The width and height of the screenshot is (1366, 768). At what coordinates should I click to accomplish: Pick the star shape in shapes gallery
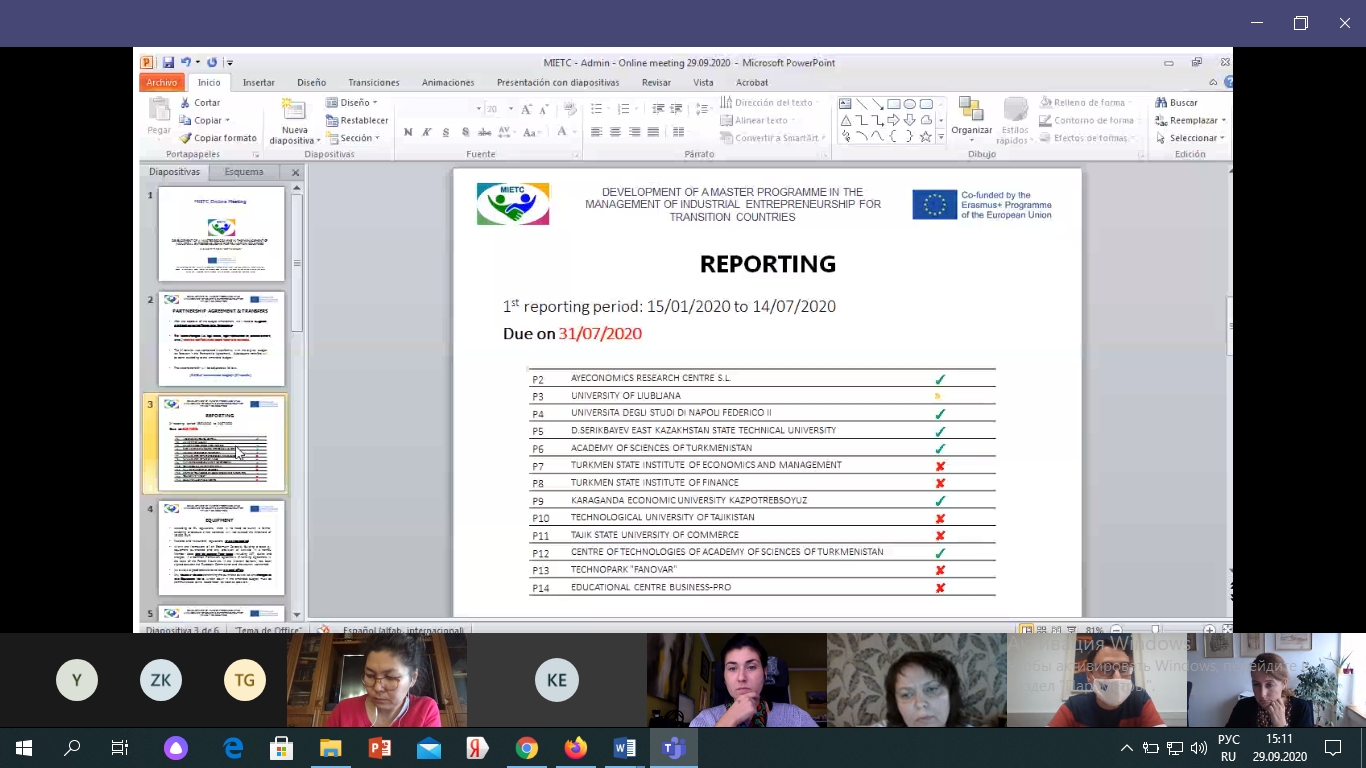pyautogui.click(x=925, y=137)
